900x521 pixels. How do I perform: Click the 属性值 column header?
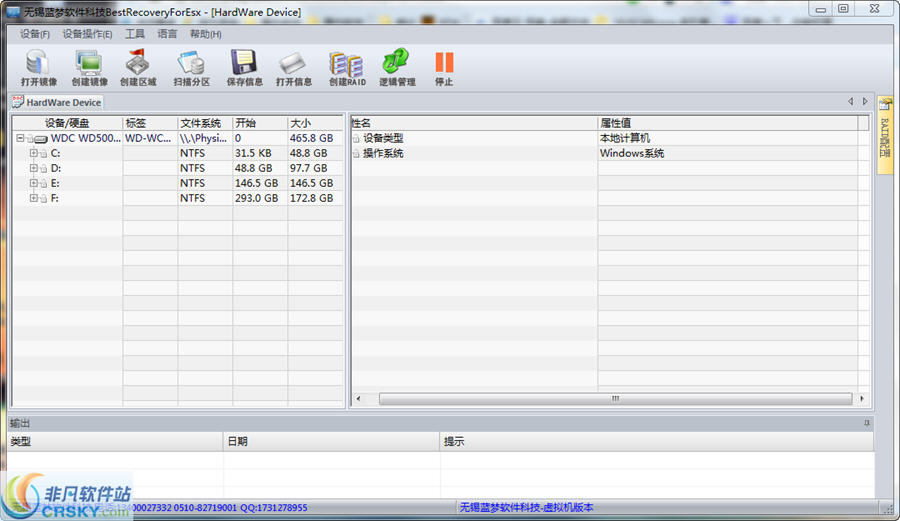(x=728, y=123)
